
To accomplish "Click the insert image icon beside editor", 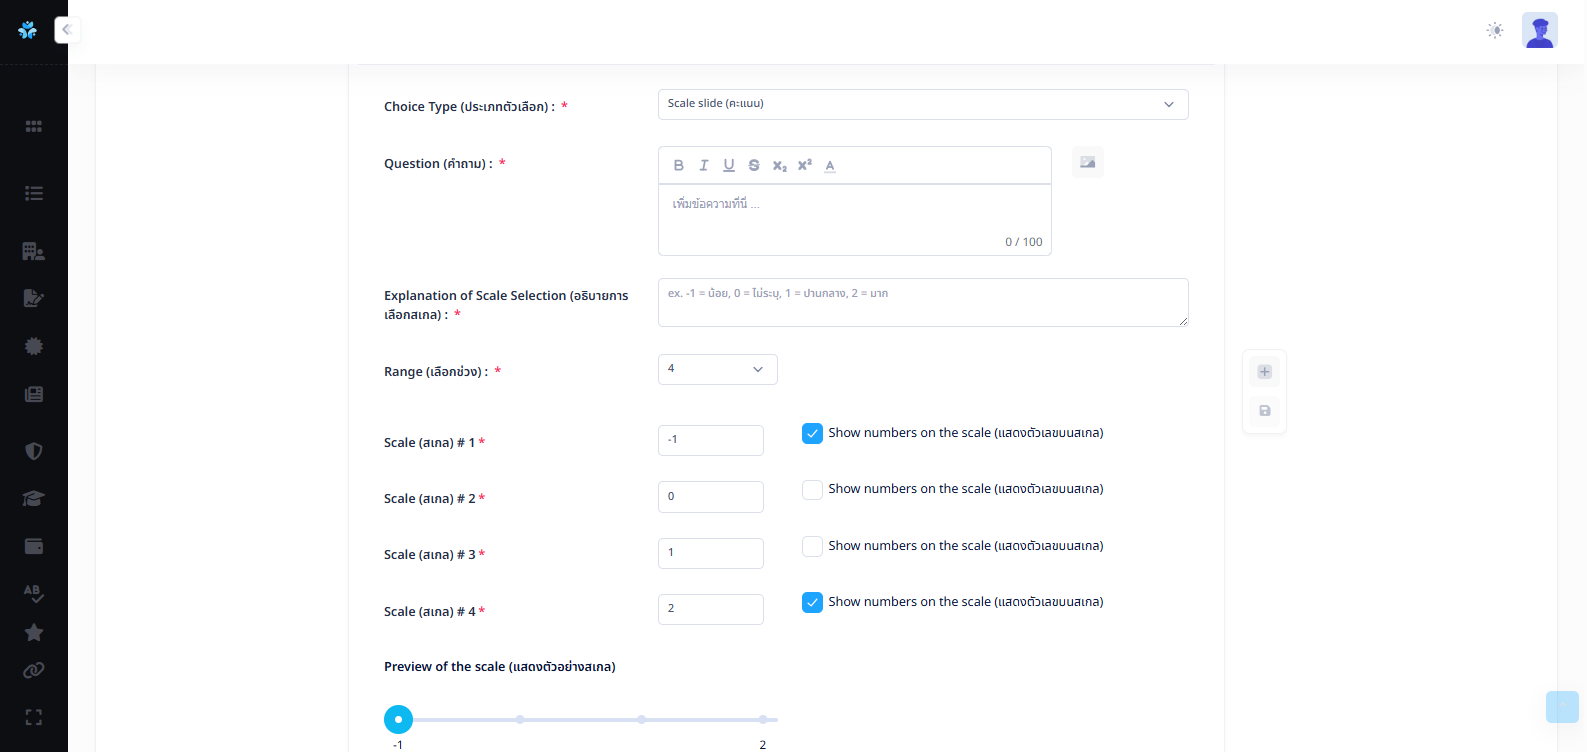I will (x=1087, y=162).
